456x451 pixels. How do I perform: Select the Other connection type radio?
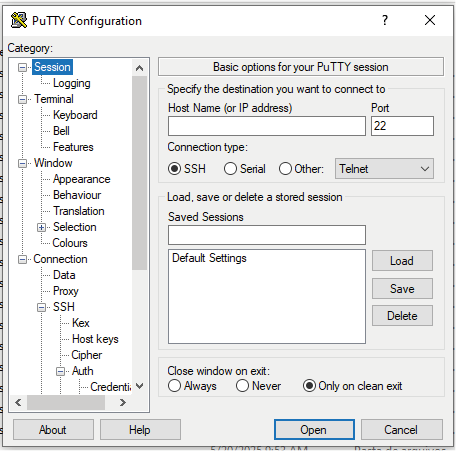pos(285,169)
